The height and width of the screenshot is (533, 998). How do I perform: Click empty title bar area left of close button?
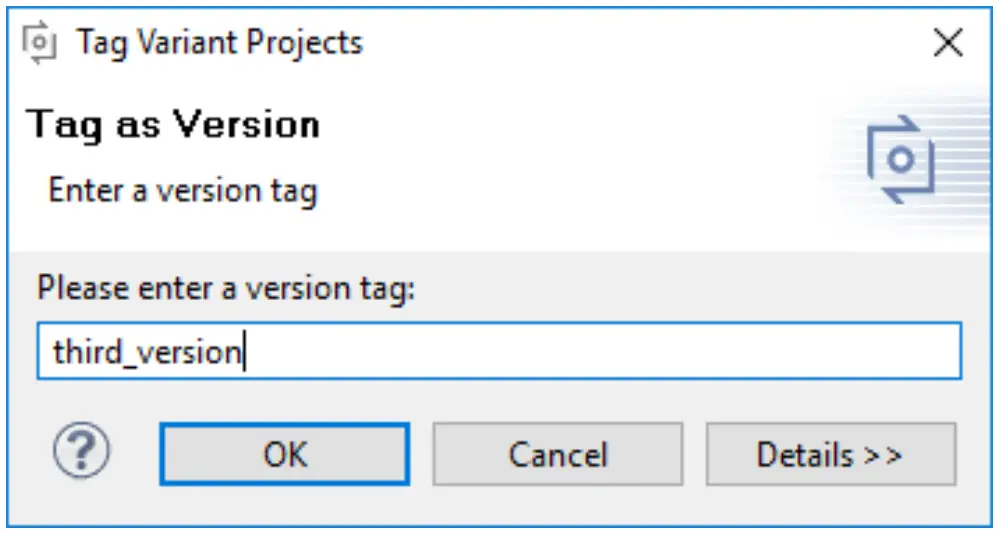(x=650, y=43)
